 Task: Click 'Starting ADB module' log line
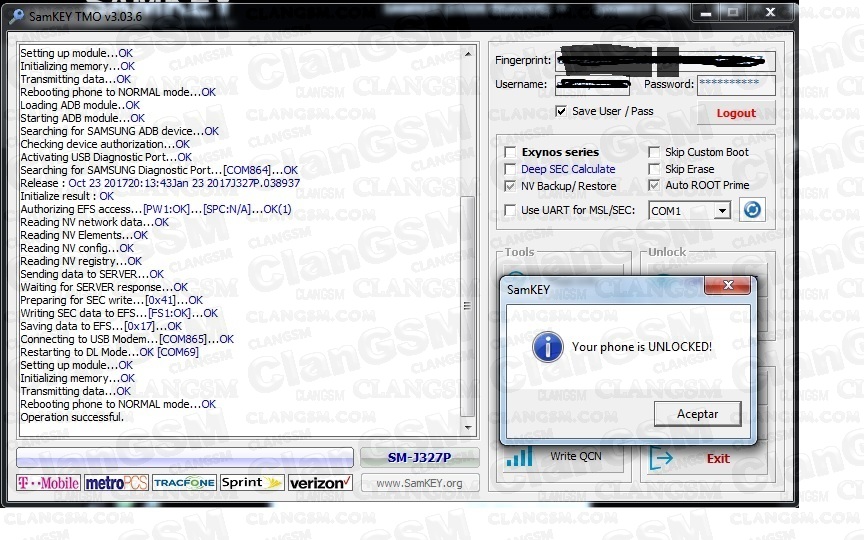[83, 118]
